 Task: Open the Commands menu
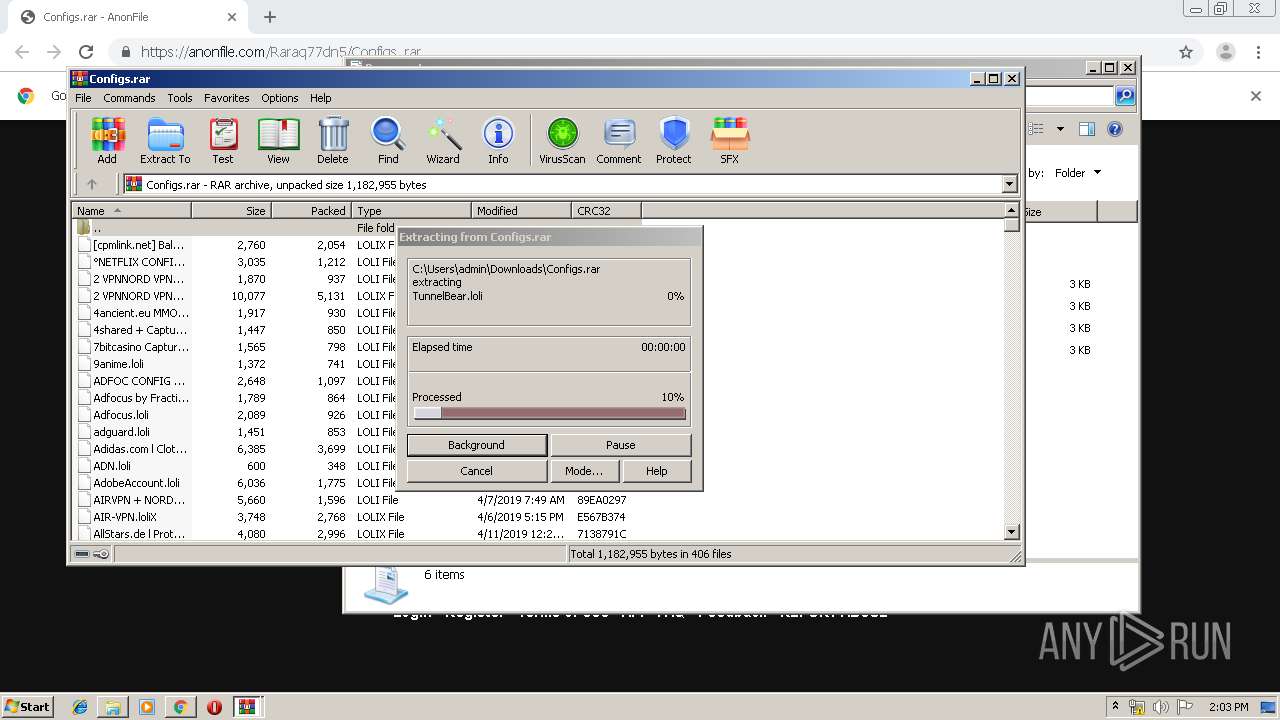pyautogui.click(x=129, y=98)
